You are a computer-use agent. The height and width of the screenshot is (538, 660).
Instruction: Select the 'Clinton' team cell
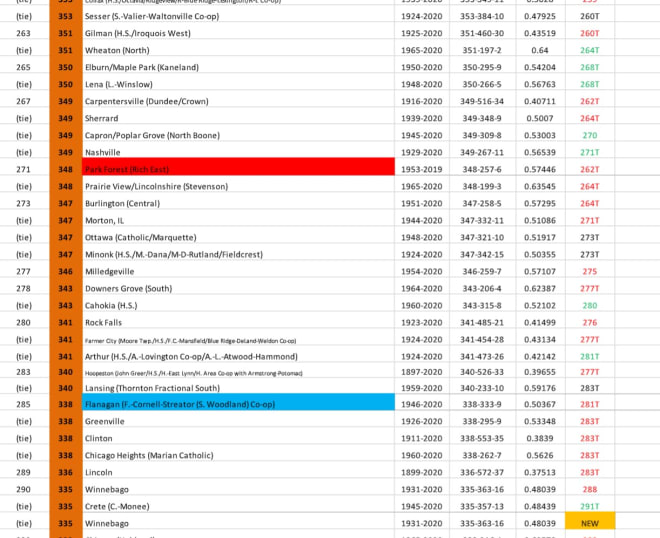(x=238, y=439)
